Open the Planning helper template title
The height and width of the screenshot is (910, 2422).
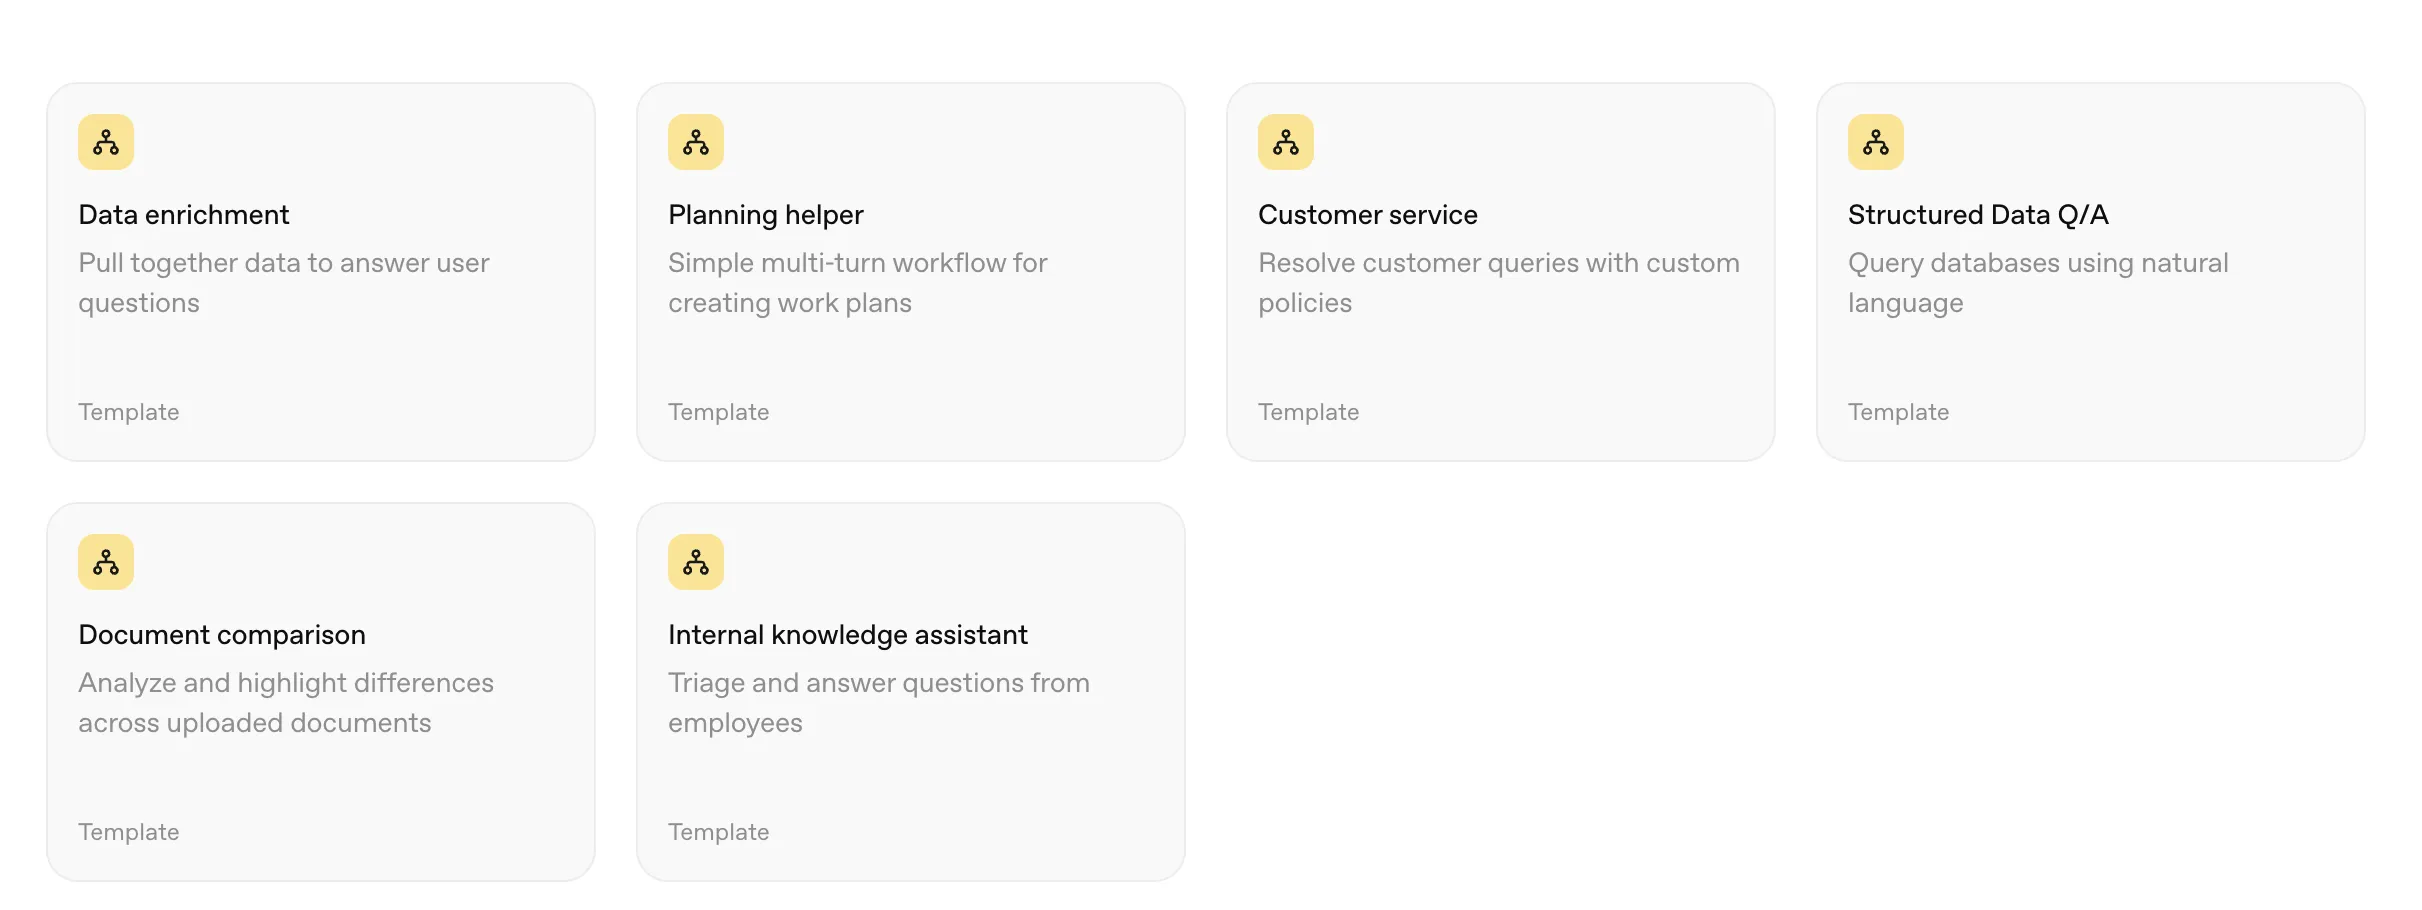pyautogui.click(x=766, y=215)
